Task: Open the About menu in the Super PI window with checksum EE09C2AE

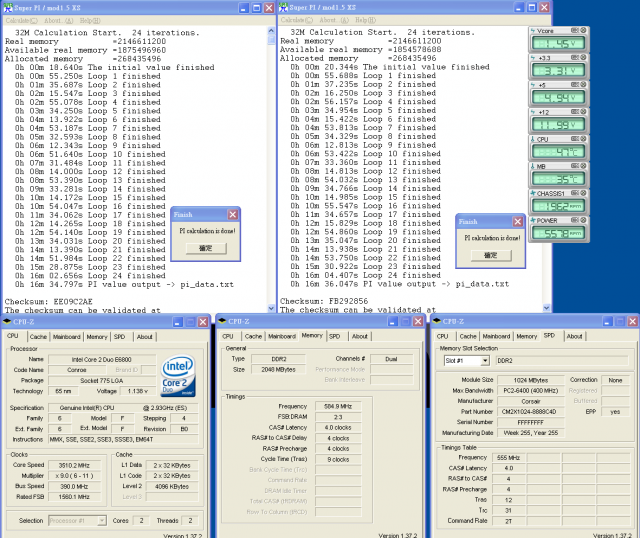Action: 58,20
